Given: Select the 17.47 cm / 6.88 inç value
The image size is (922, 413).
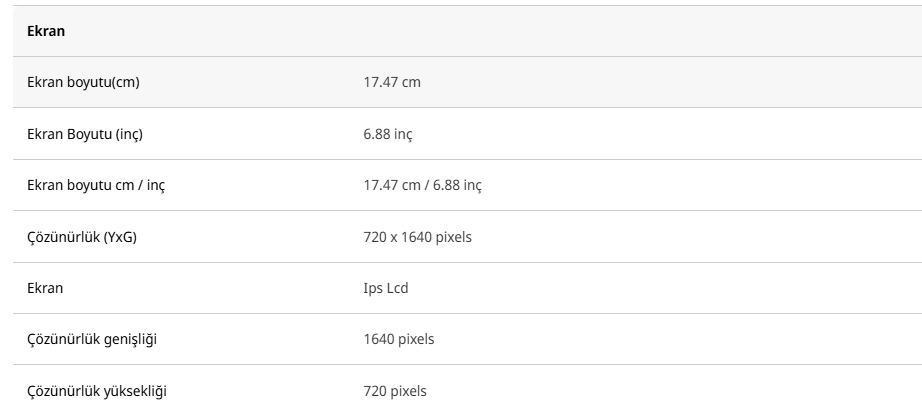Looking at the screenshot, I should coord(423,185).
